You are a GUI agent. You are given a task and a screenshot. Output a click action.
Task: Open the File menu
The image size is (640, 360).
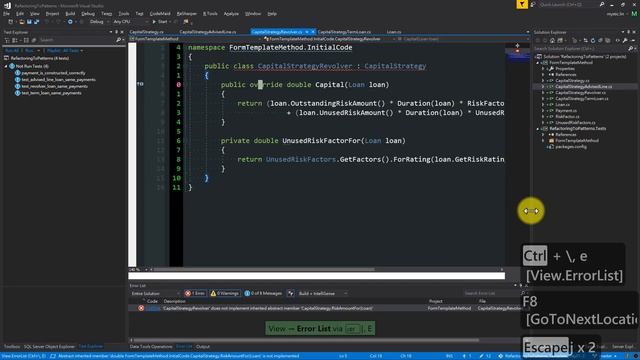tap(7, 13)
